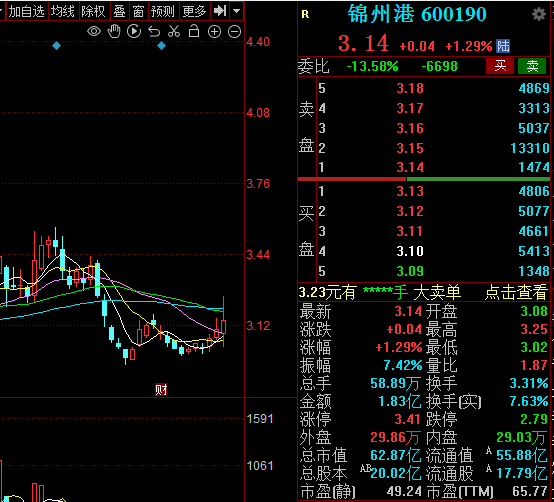
Task: Click the 开盘 value 3.08
Action: click(534, 311)
